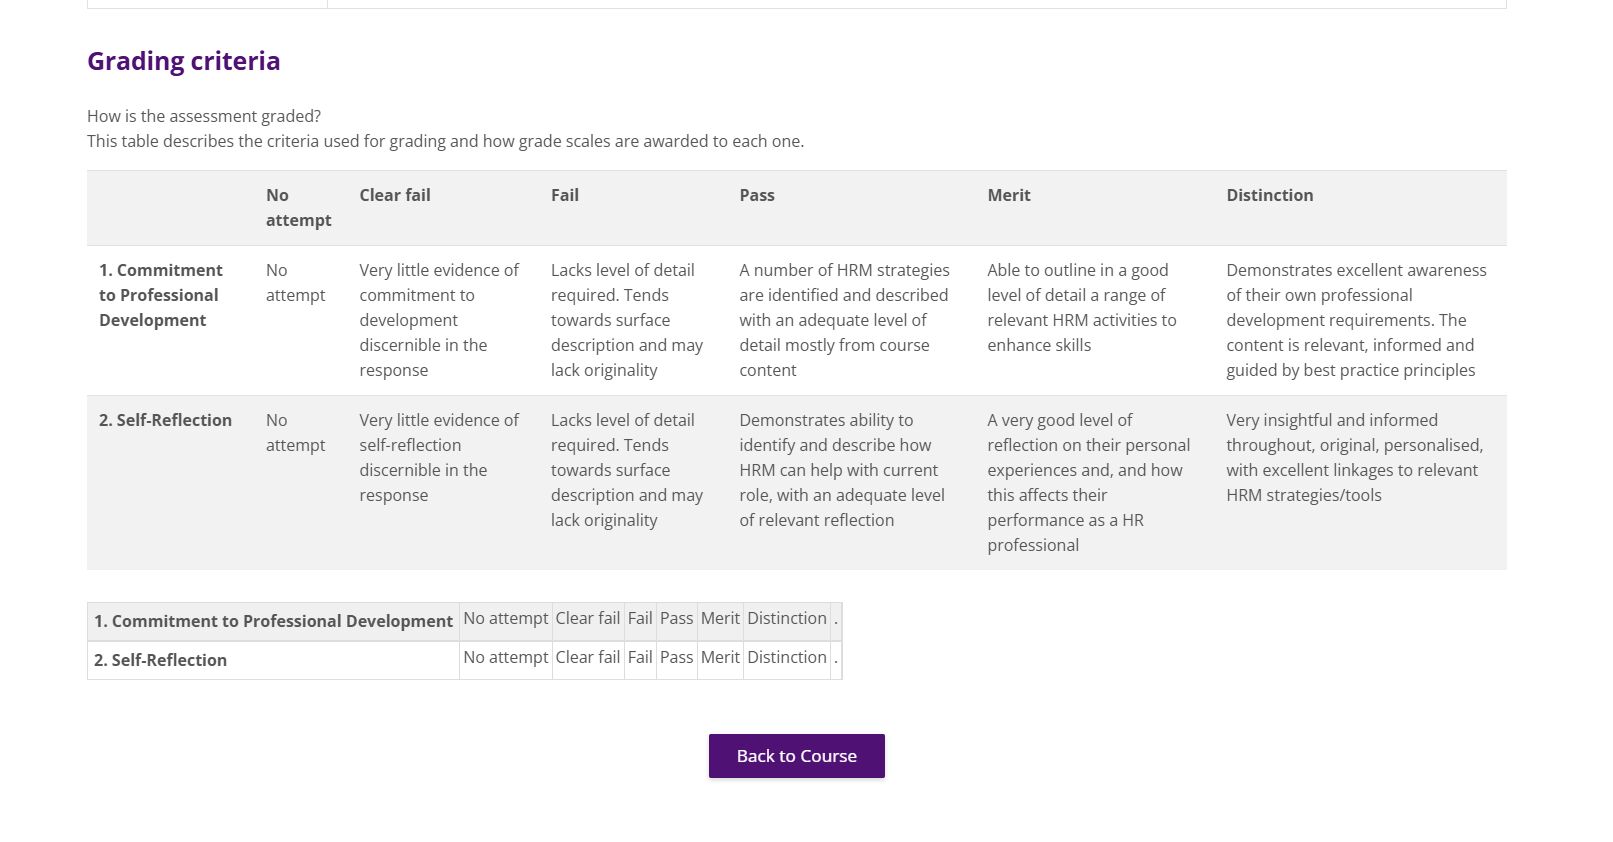Click the Pass column header in the rubric
The height and width of the screenshot is (842, 1613).
[756, 196]
